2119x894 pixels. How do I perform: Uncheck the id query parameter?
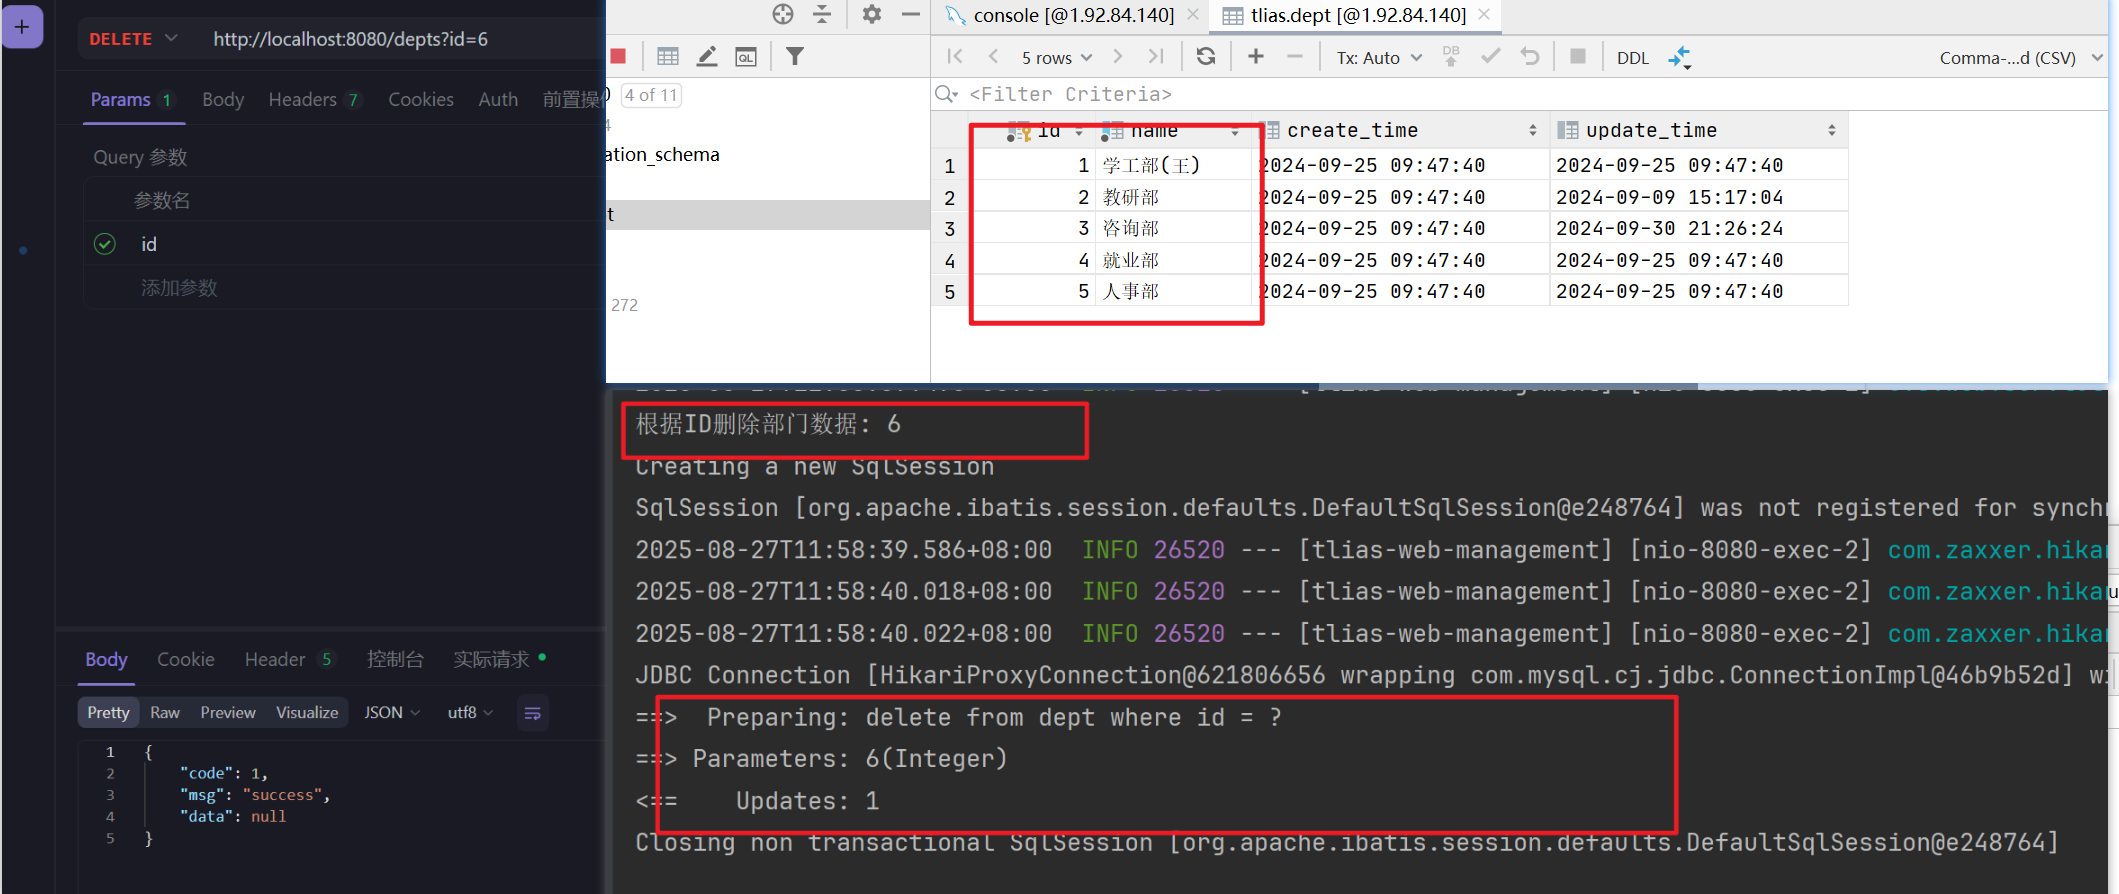pyautogui.click(x=105, y=244)
